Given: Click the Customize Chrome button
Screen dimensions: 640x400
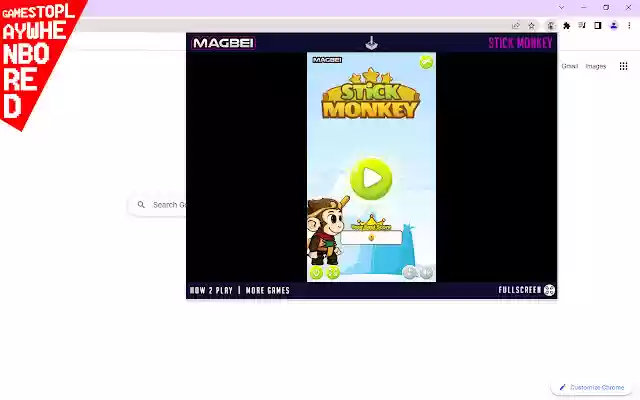Looking at the screenshot, I should (x=592, y=387).
